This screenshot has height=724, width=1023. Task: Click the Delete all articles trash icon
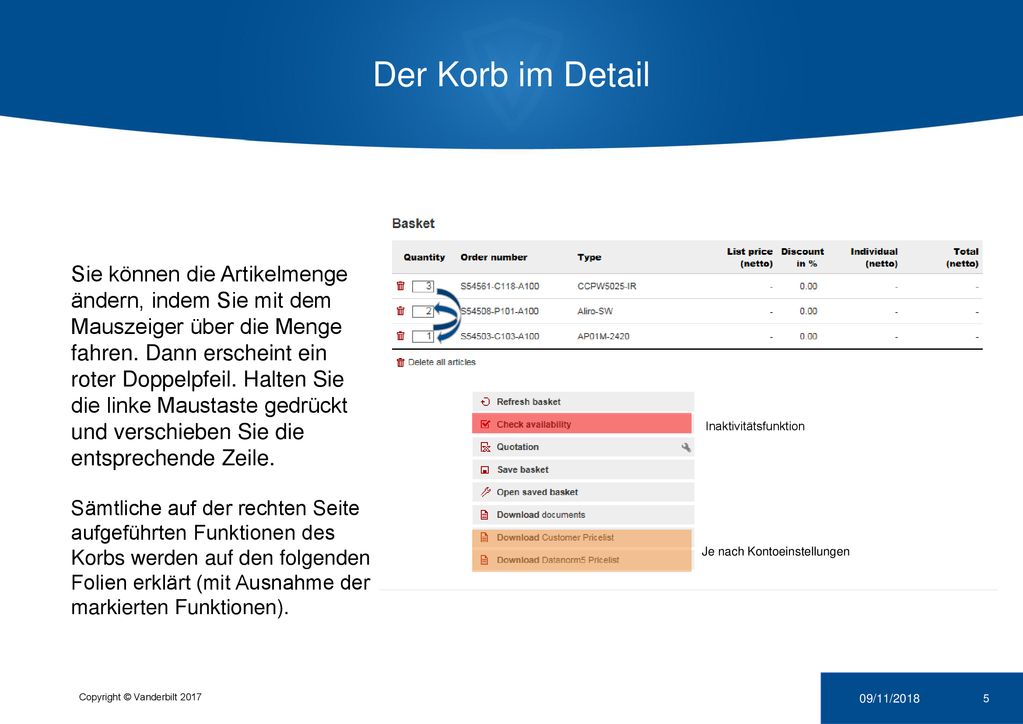point(401,362)
